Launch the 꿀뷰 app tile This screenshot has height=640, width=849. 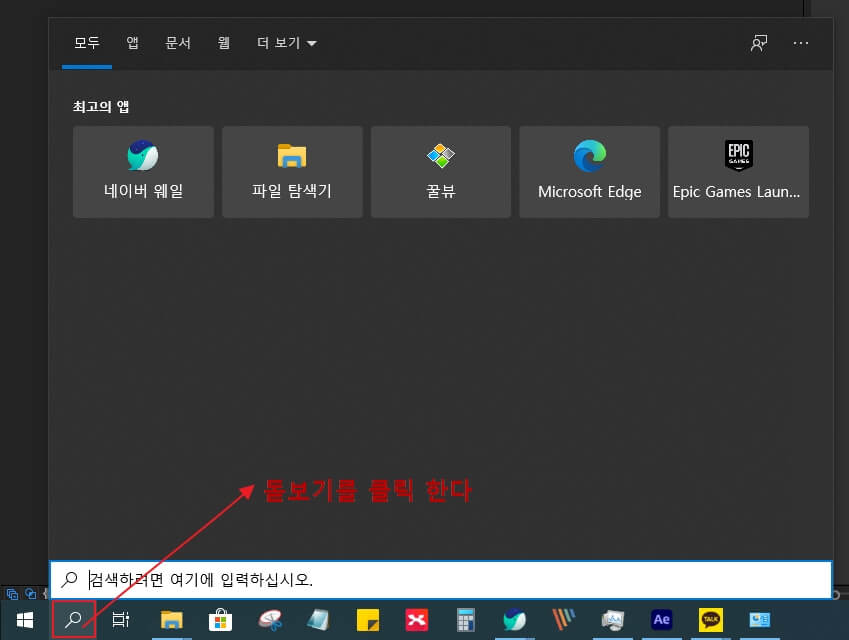(441, 172)
